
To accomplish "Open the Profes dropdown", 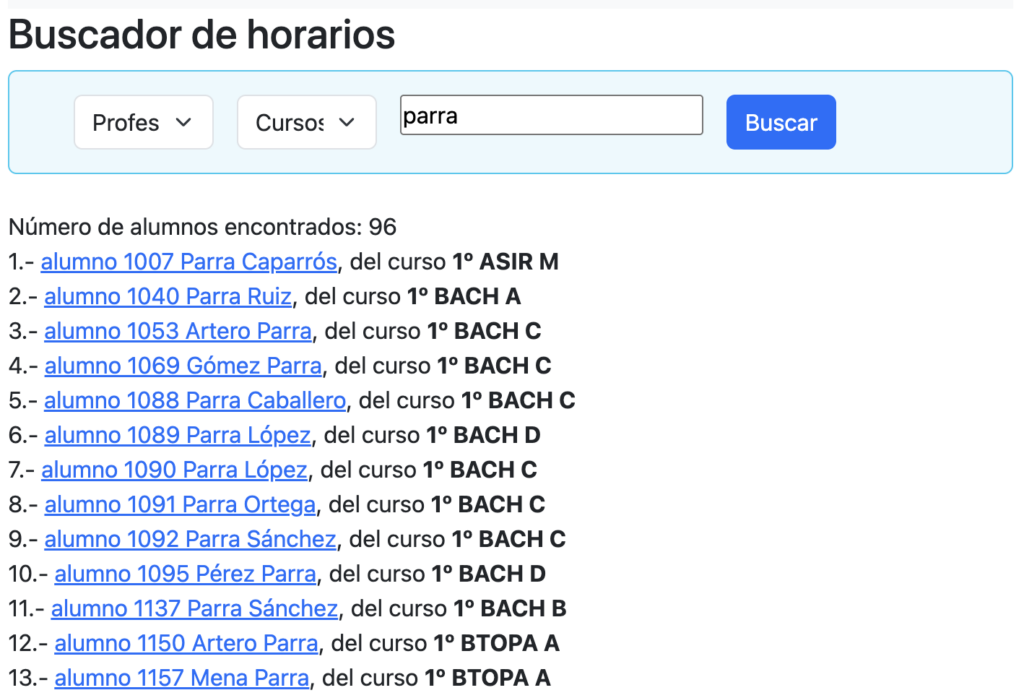I will click(143, 122).
